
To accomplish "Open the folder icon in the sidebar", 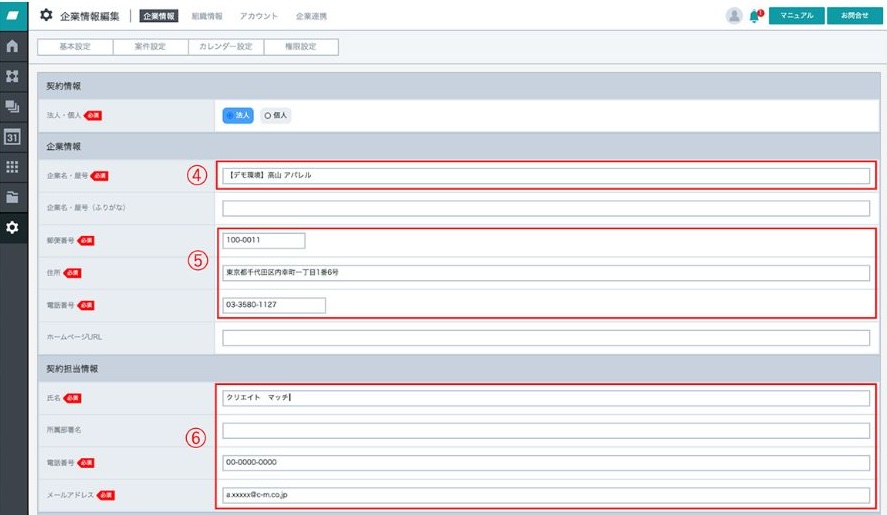I will click(13, 197).
